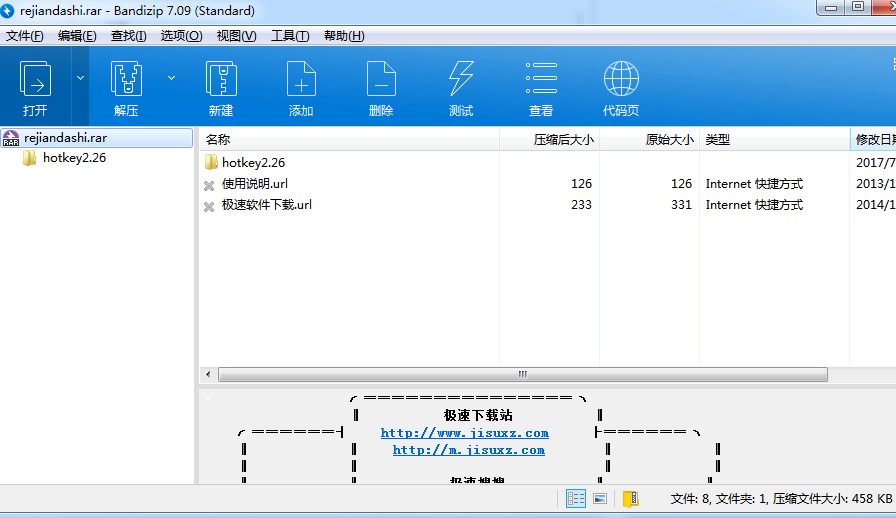
Task: Select the file 极速软件下载.url
Action: tap(267, 205)
